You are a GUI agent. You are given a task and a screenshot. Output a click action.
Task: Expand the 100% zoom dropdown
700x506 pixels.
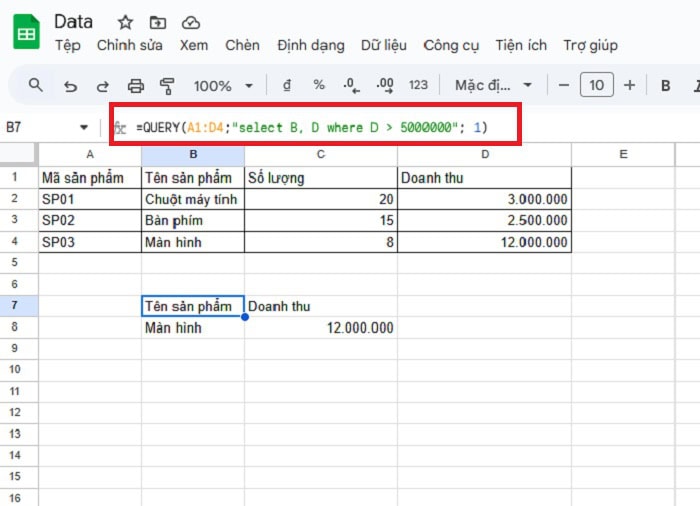(223, 86)
